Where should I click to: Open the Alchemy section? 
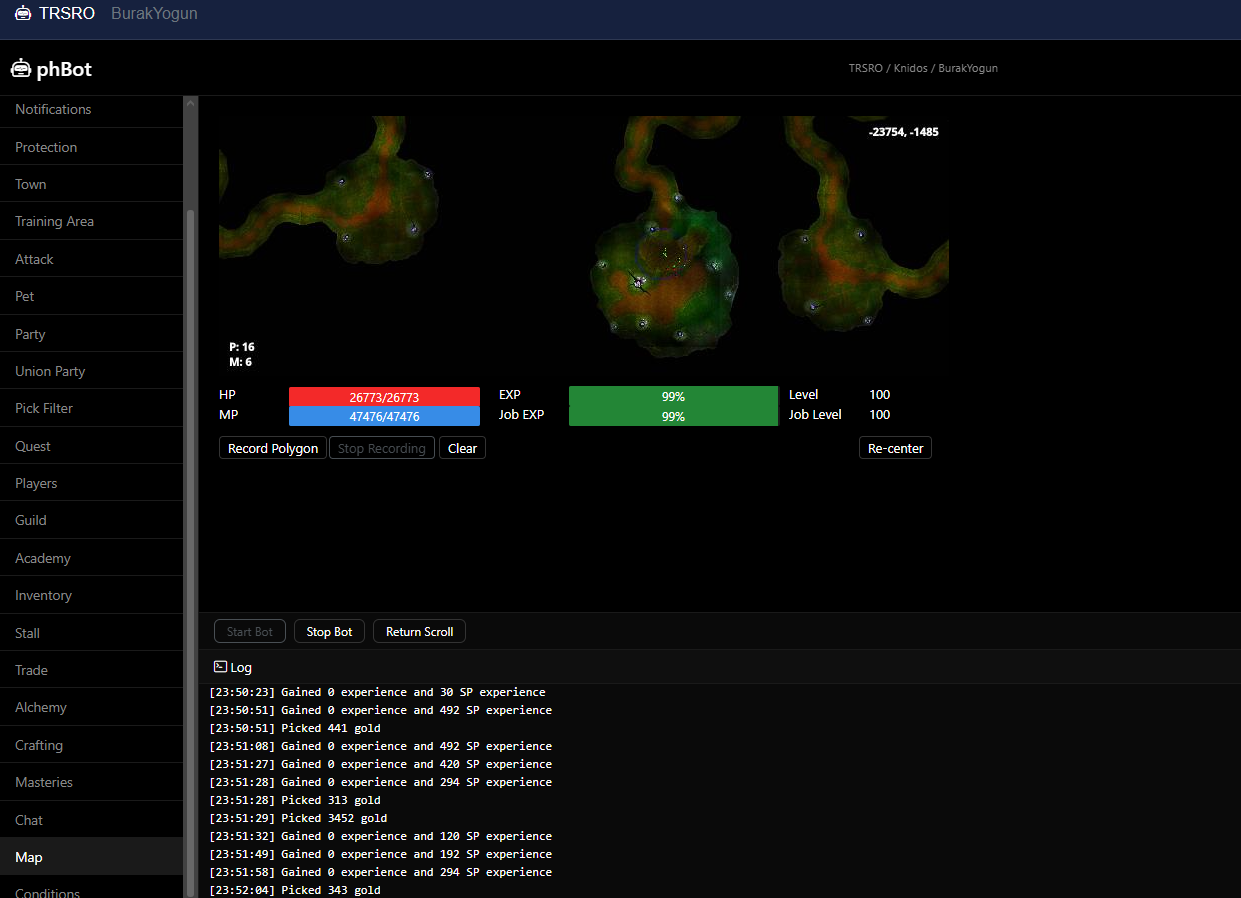[x=41, y=707]
